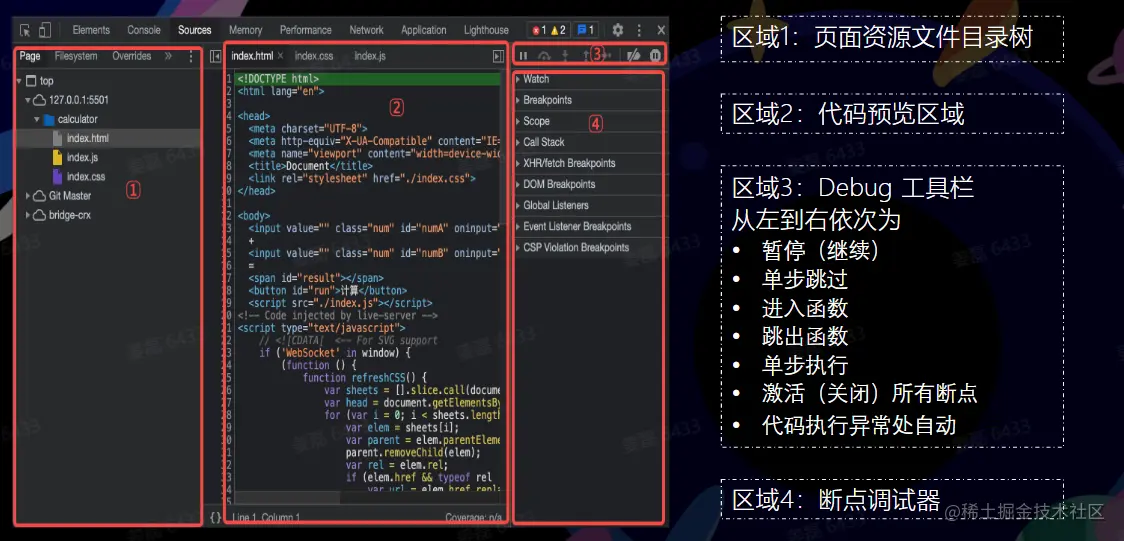
Task: Open DevTools settings gear
Action: tap(617, 30)
